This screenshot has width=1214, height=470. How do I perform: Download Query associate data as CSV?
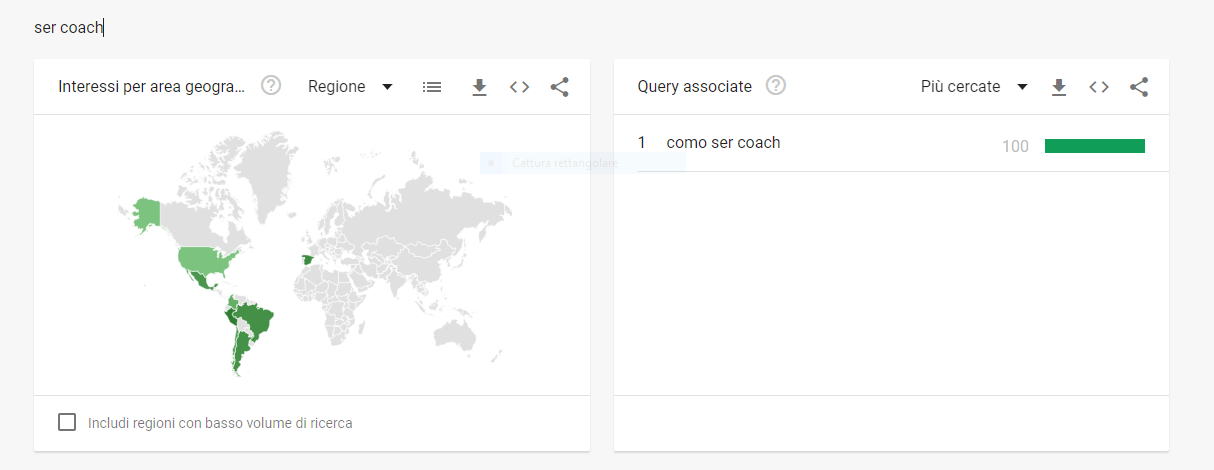1059,87
